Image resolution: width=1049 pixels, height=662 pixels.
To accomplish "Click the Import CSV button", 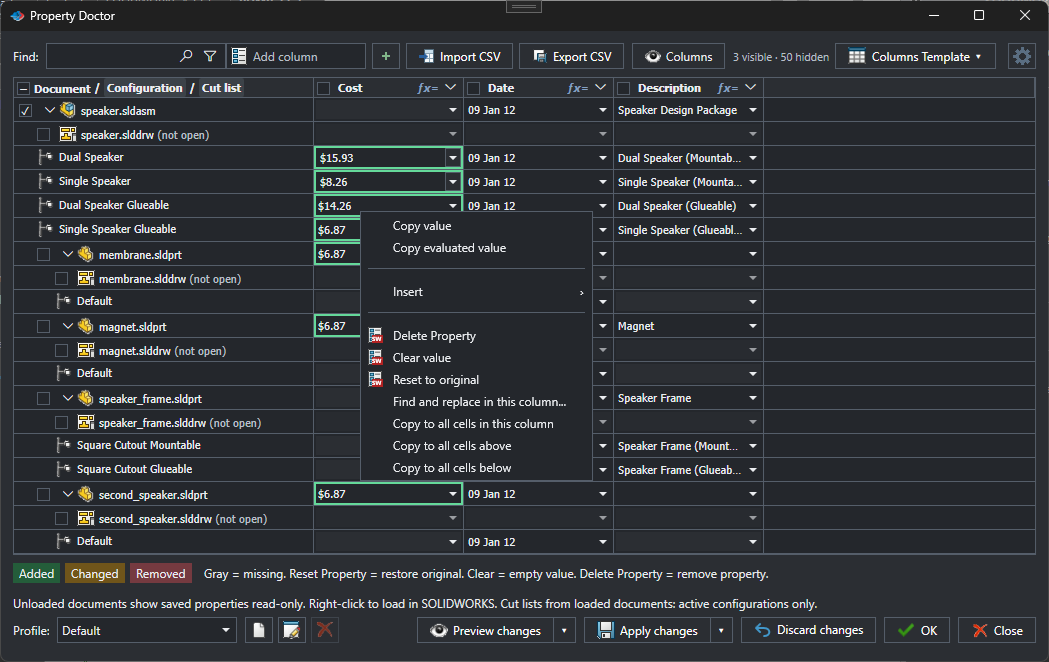I will click(459, 56).
